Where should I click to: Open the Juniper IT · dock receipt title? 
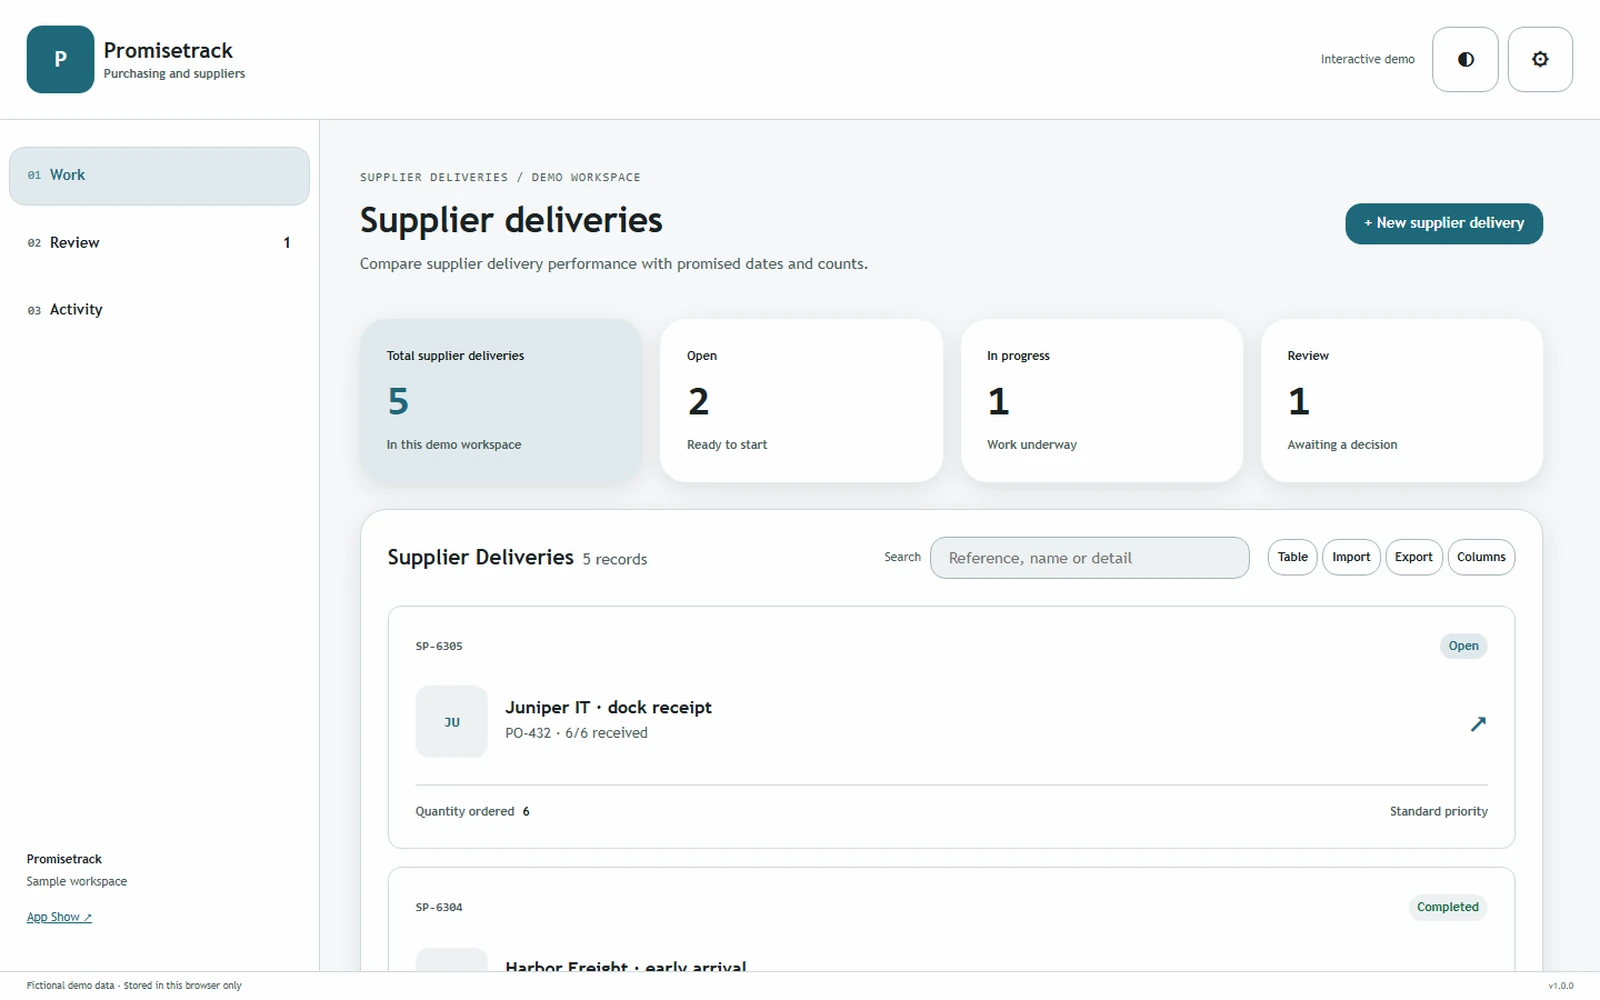(608, 707)
